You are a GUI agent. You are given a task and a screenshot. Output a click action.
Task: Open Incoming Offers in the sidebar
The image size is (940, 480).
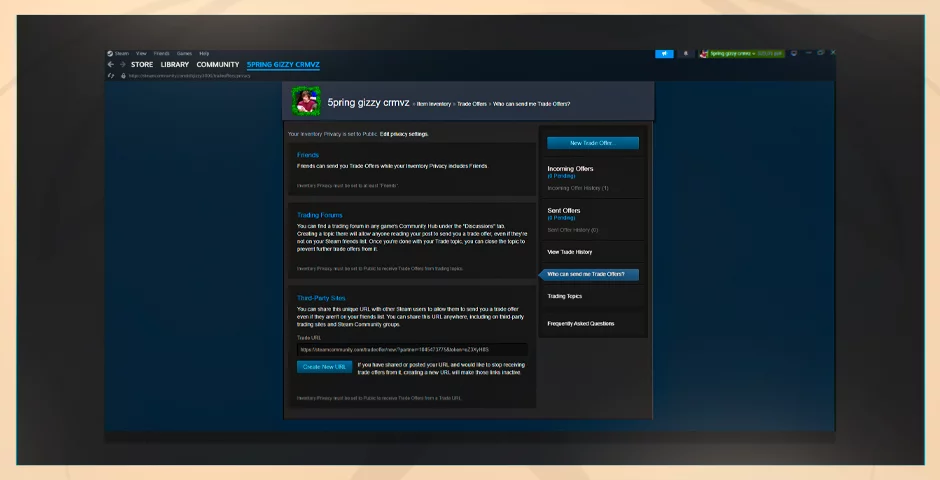570,169
